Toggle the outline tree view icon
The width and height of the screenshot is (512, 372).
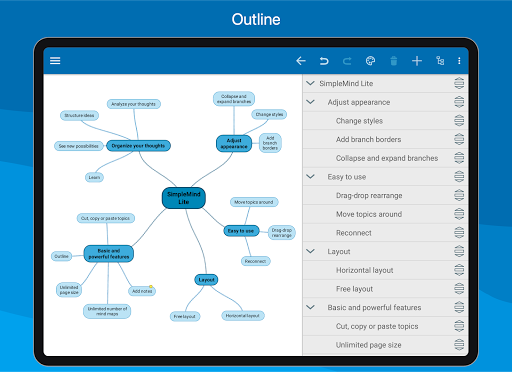[x=440, y=61]
